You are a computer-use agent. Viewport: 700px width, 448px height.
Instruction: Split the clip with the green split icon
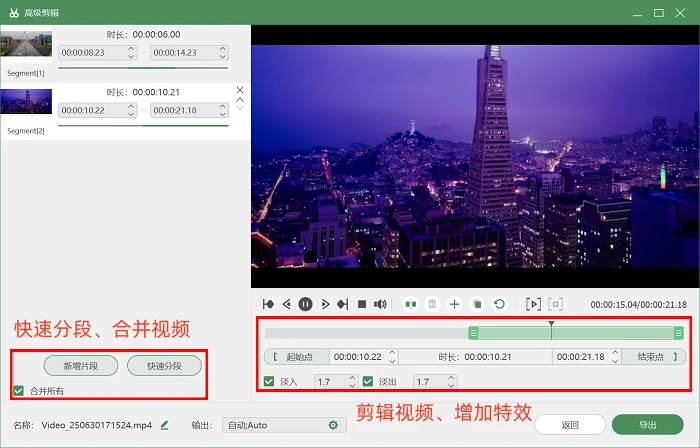pyautogui.click(x=410, y=304)
